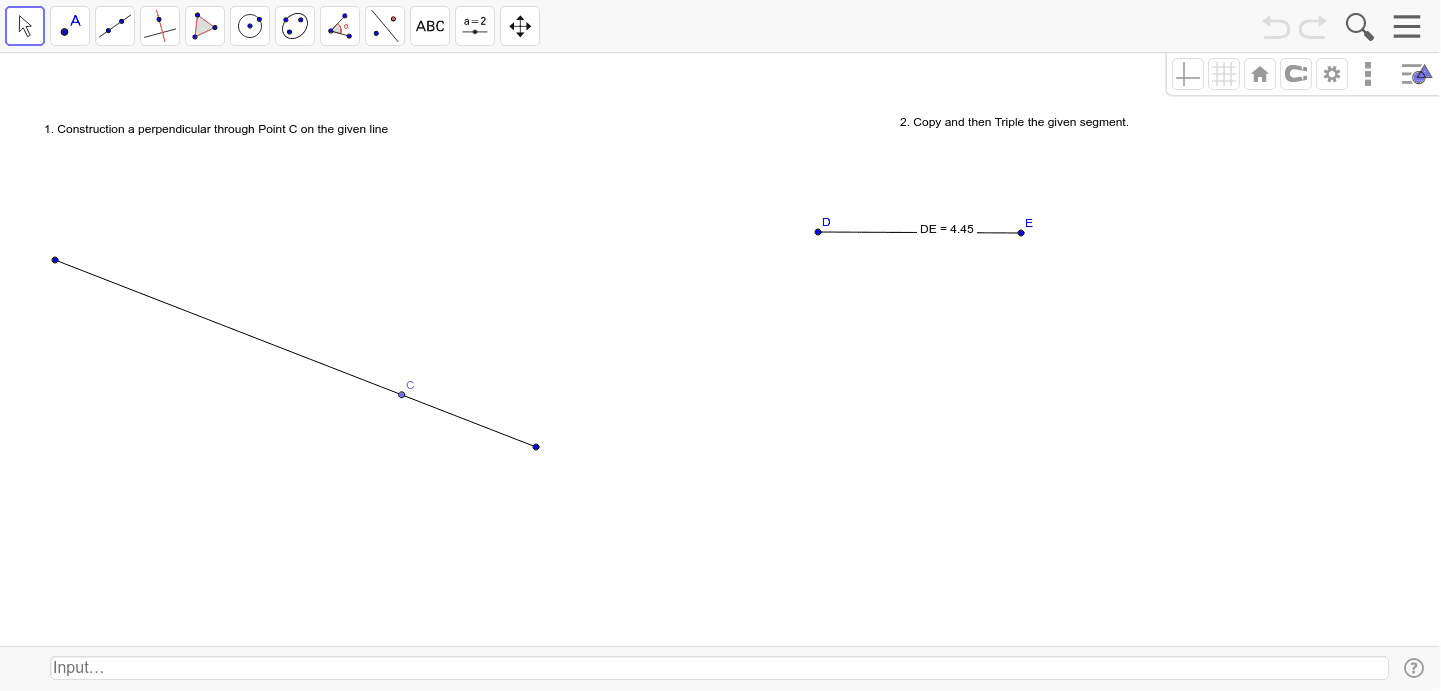Click the 'Construction a perpendicular' instruction text

click(x=216, y=129)
